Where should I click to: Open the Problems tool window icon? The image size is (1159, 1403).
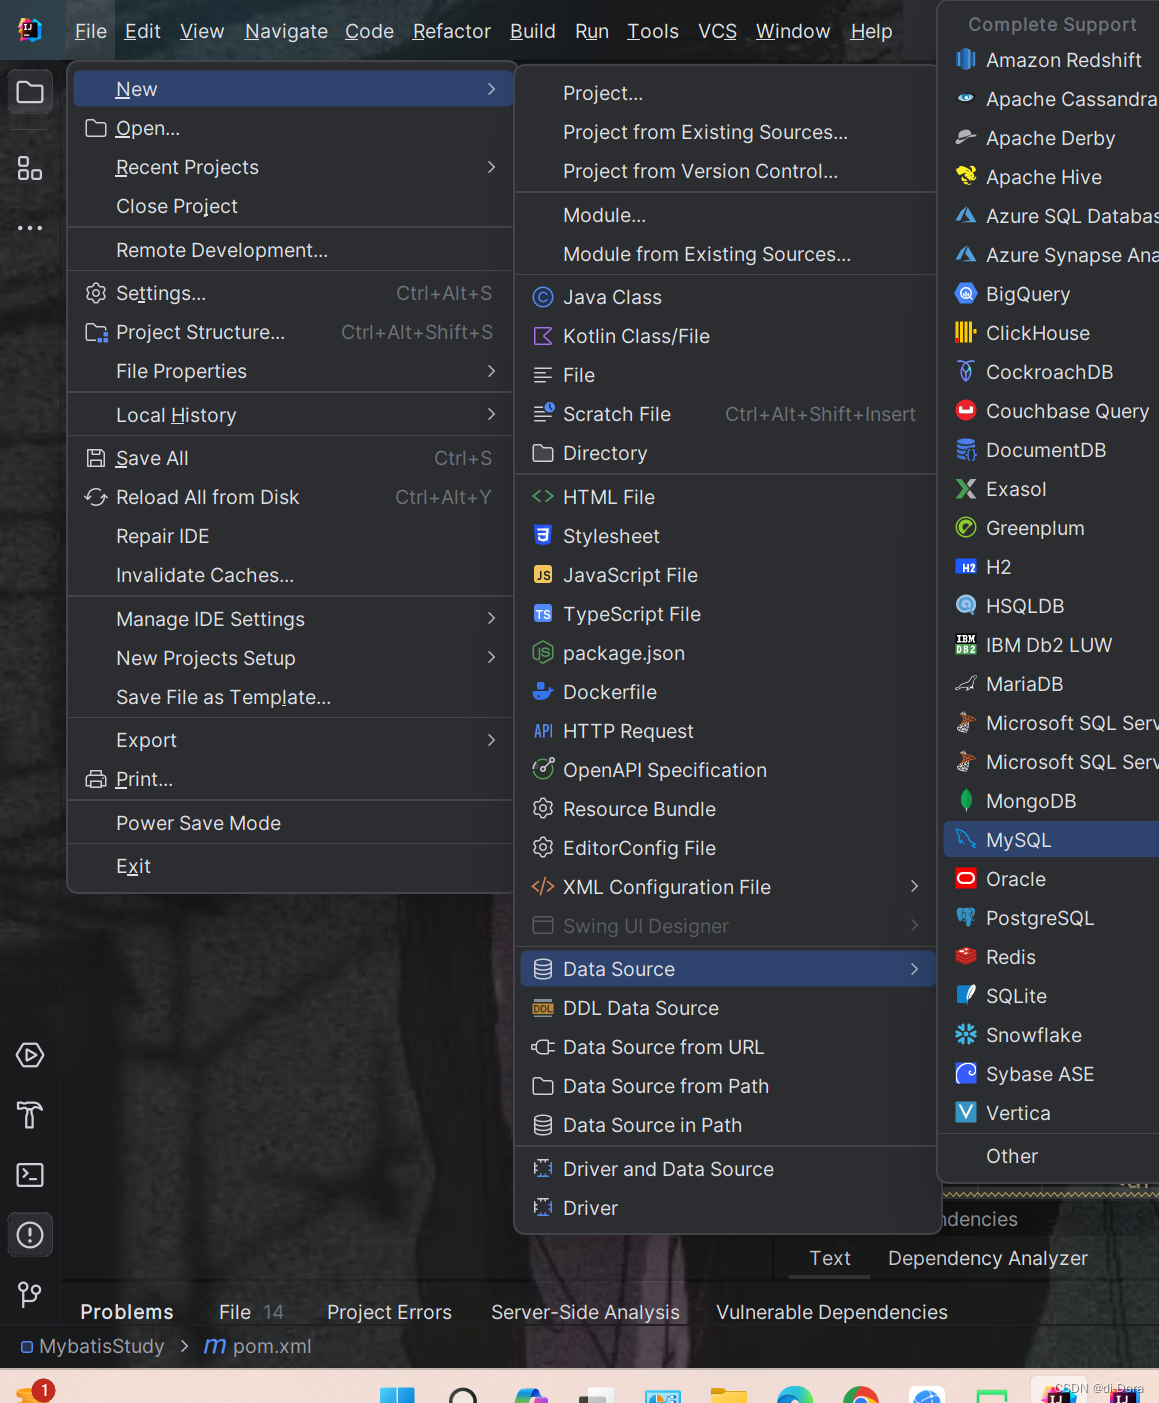(30, 1235)
